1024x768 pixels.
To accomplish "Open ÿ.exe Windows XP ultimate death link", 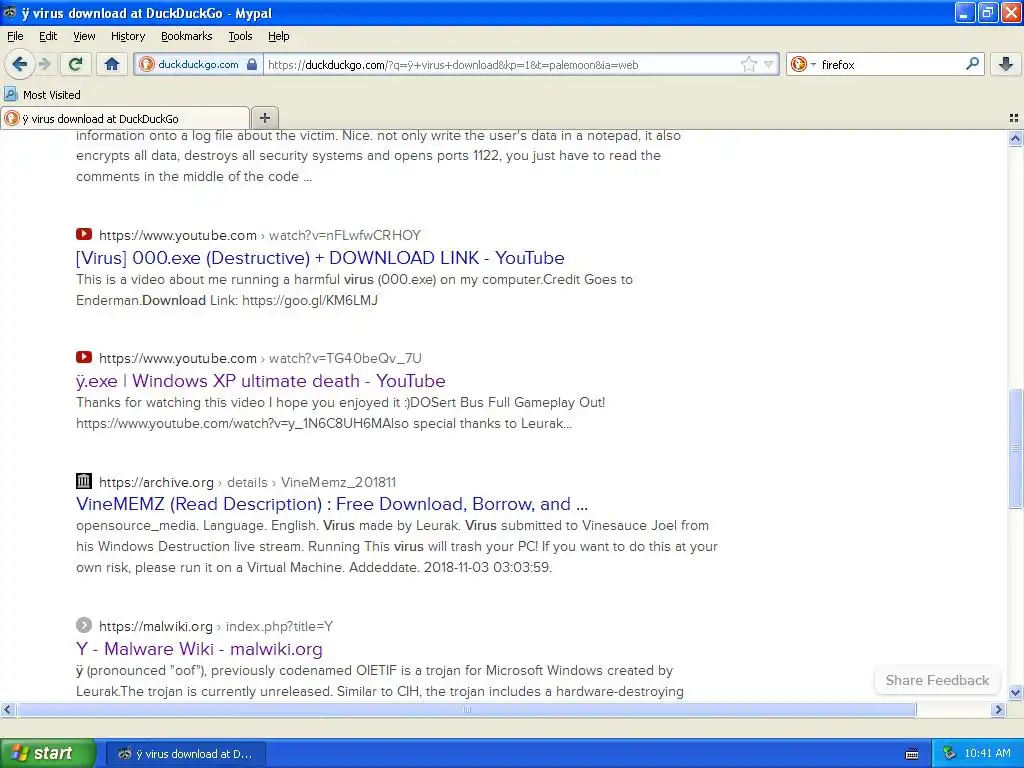I will [261, 381].
